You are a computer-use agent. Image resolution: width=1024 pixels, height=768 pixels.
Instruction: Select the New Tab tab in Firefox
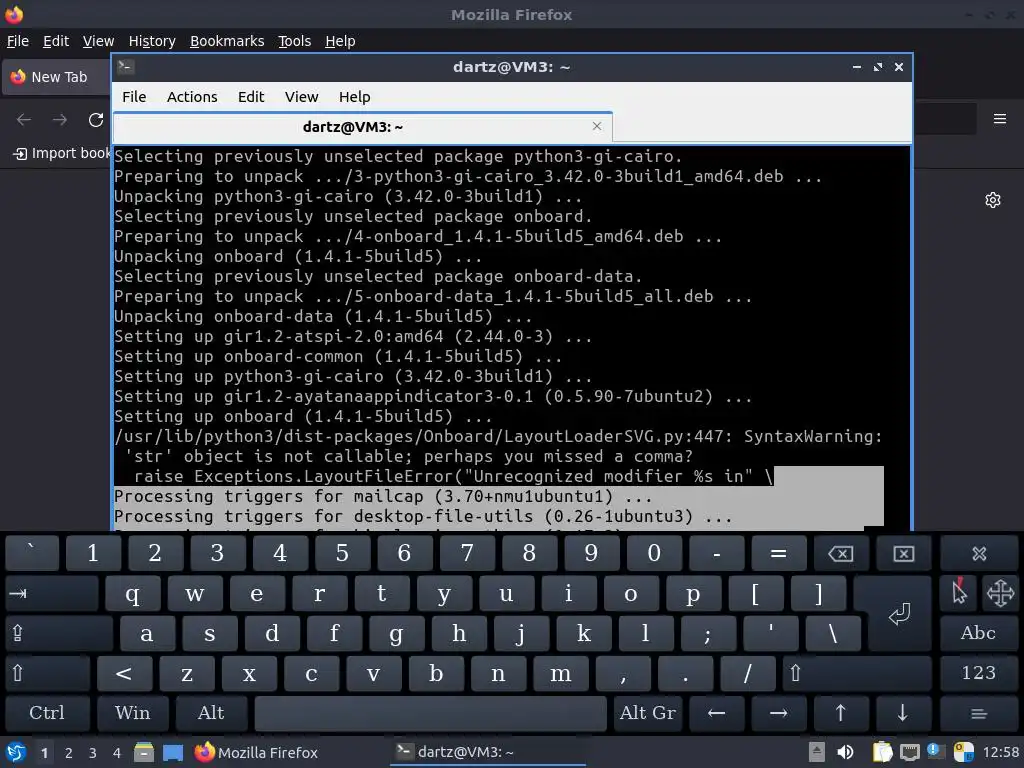(57, 77)
